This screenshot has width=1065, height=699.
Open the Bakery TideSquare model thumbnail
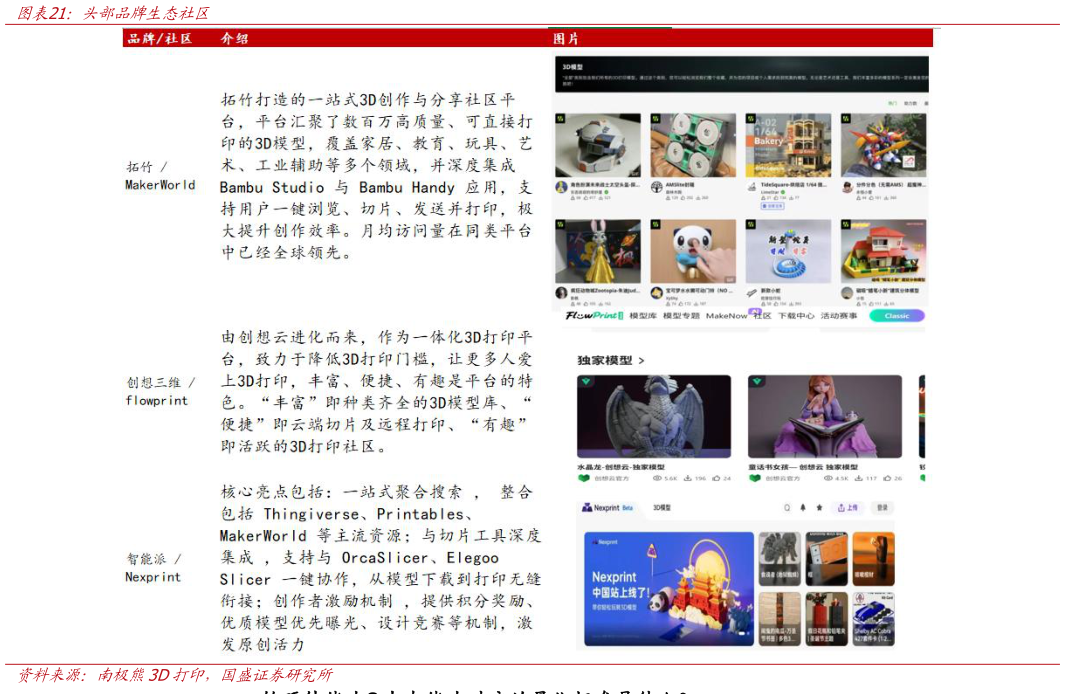coord(787,145)
